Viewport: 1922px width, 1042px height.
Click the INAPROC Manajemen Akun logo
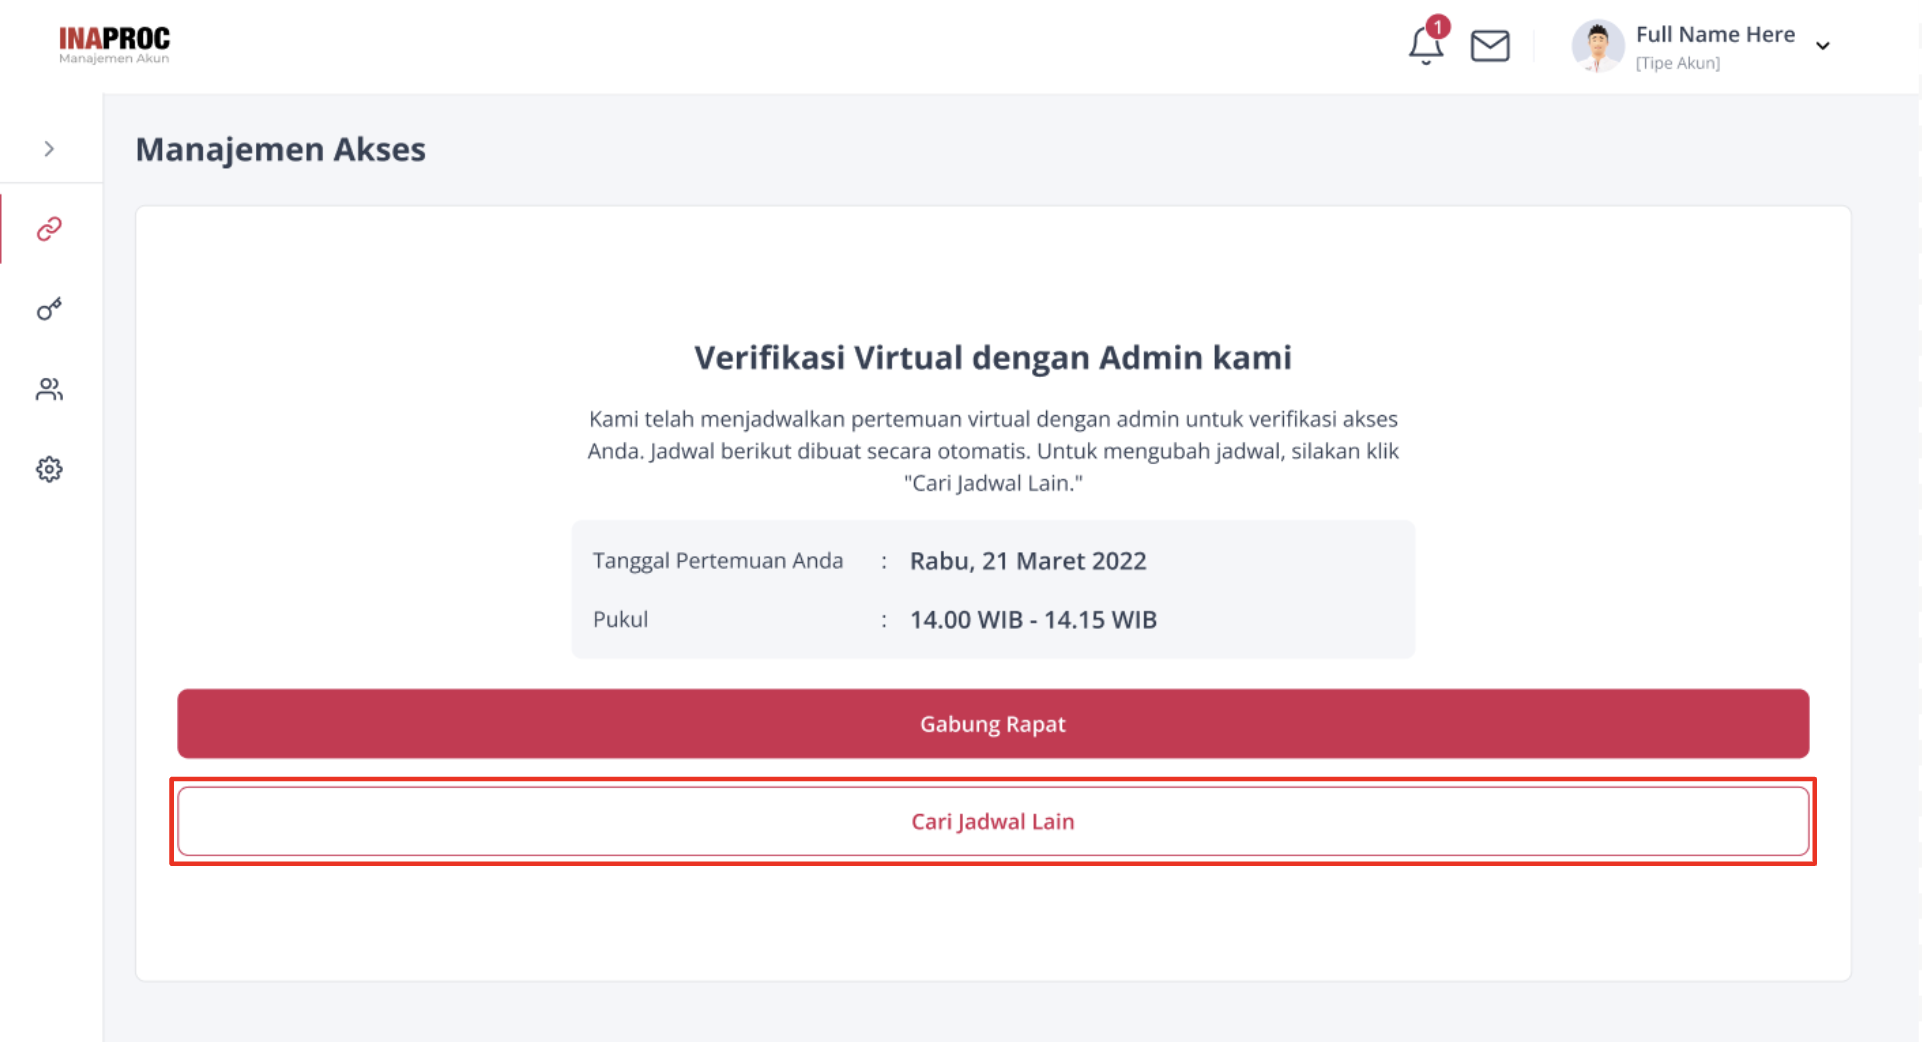pyautogui.click(x=114, y=44)
